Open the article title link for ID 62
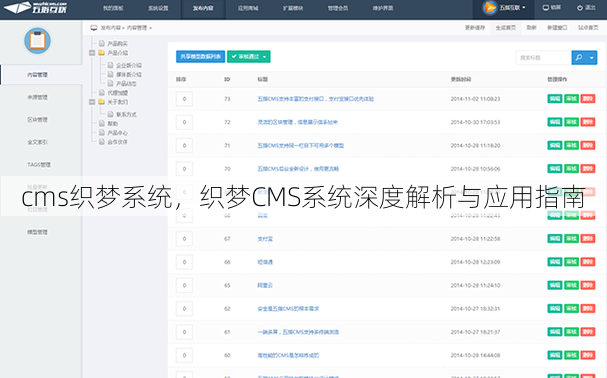Image resolution: width=607 pixels, height=378 pixels. click(x=288, y=309)
